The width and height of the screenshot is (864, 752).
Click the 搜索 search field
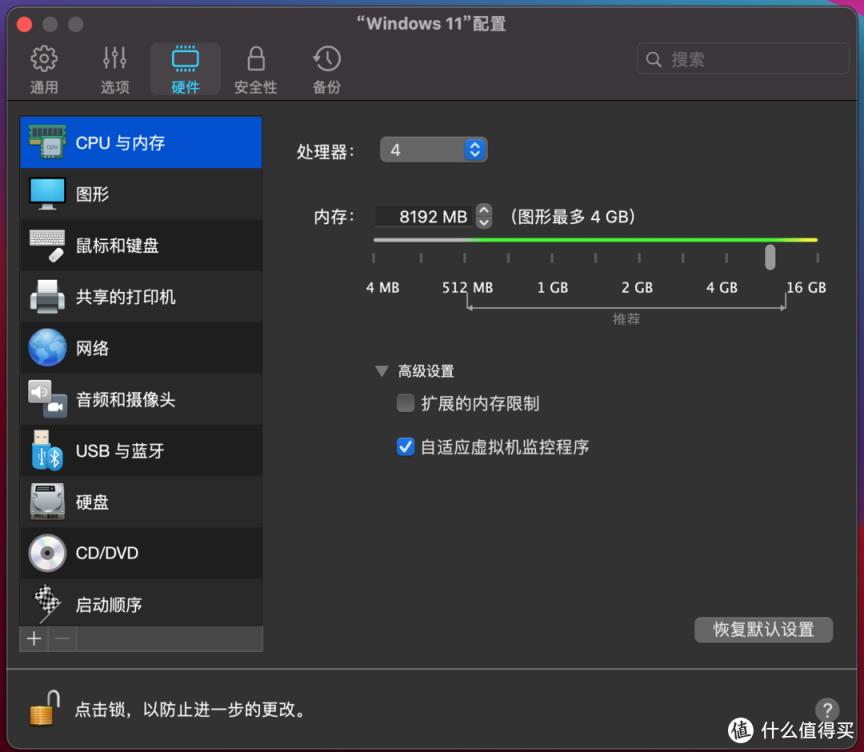(x=742, y=59)
